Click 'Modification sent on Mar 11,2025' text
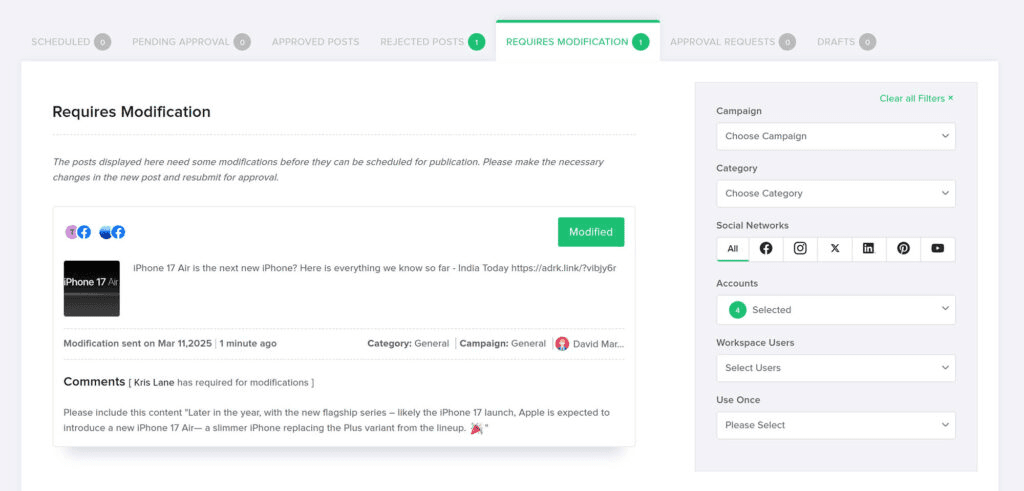Image resolution: width=1024 pixels, height=491 pixels. coord(137,343)
